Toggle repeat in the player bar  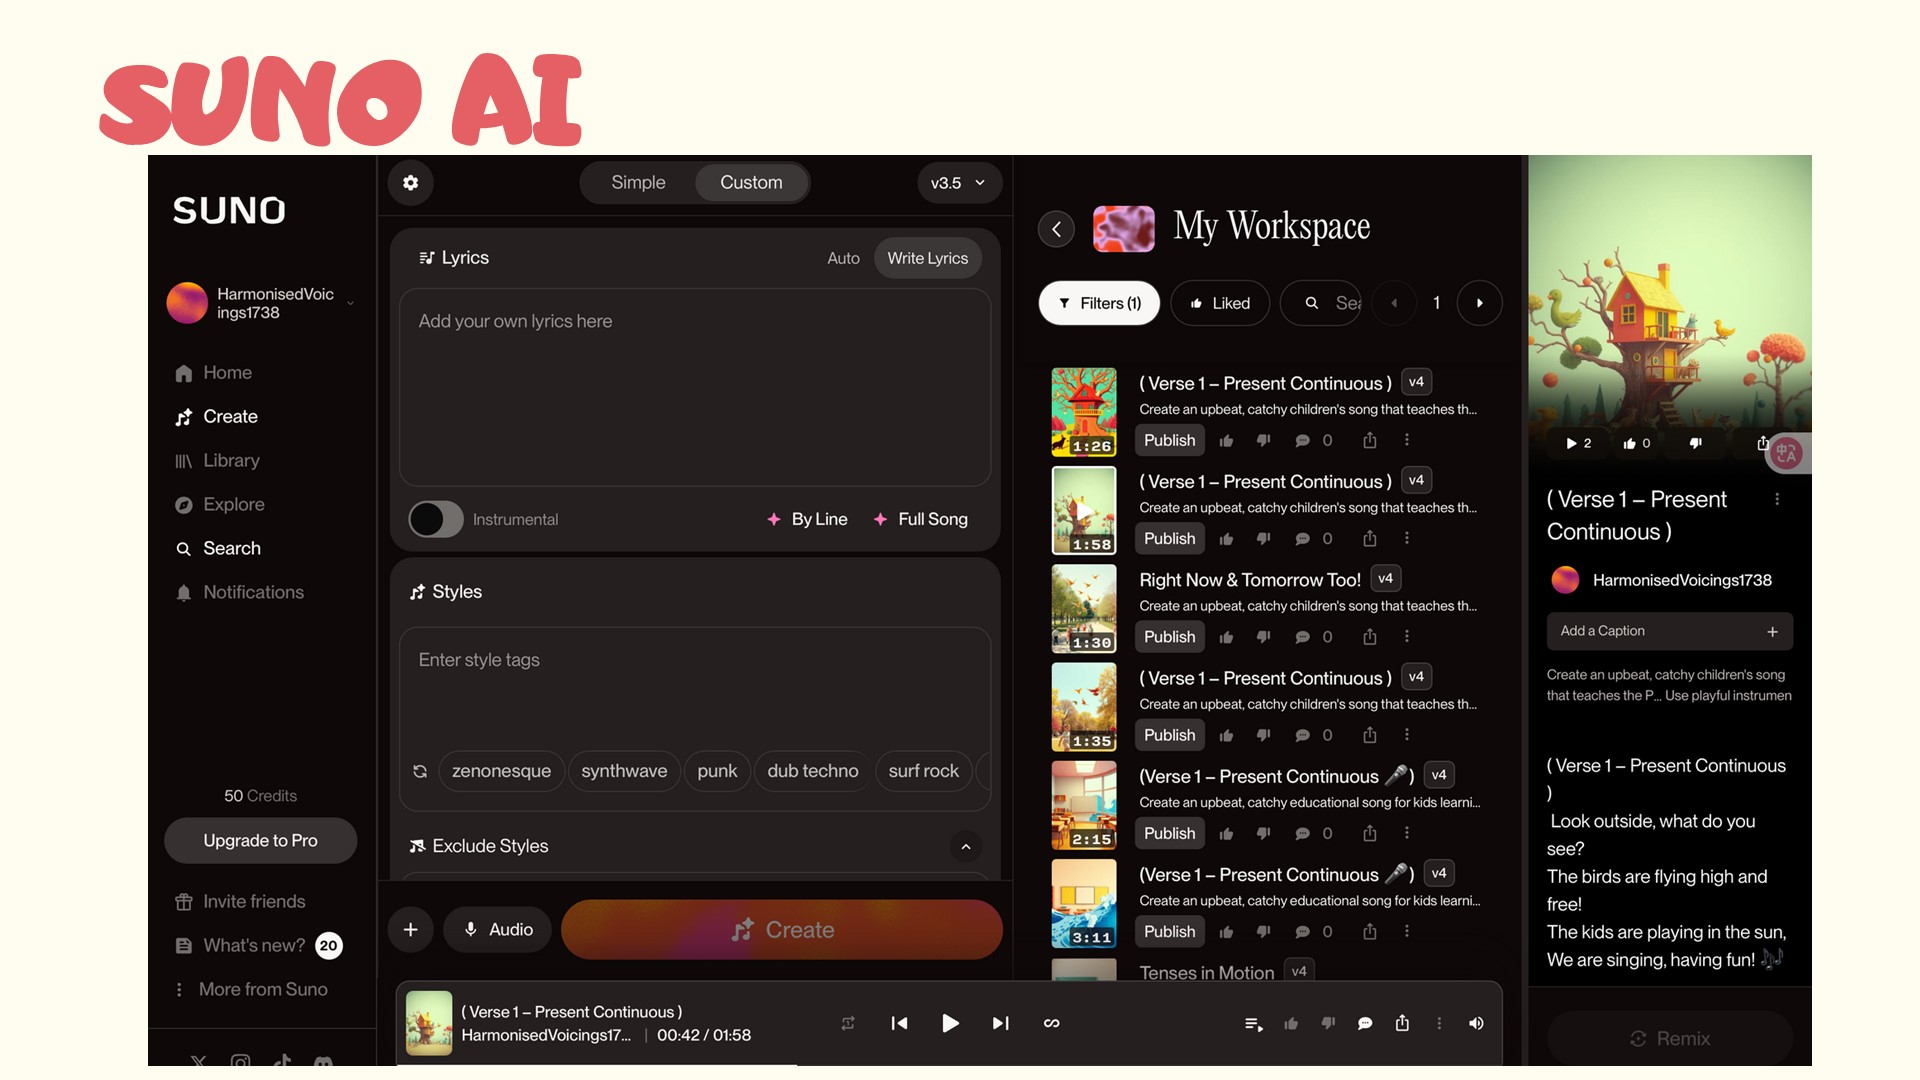[848, 1023]
